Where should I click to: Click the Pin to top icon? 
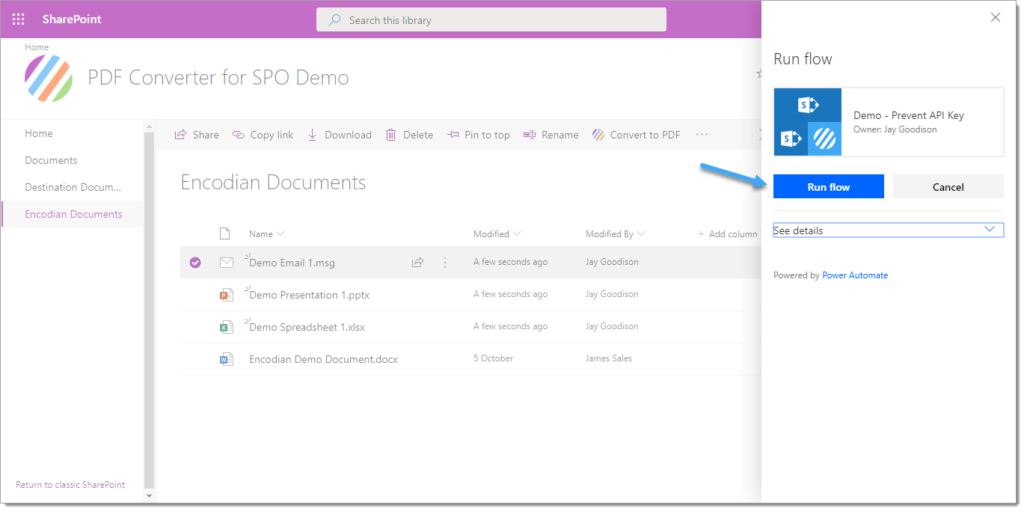[x=453, y=135]
